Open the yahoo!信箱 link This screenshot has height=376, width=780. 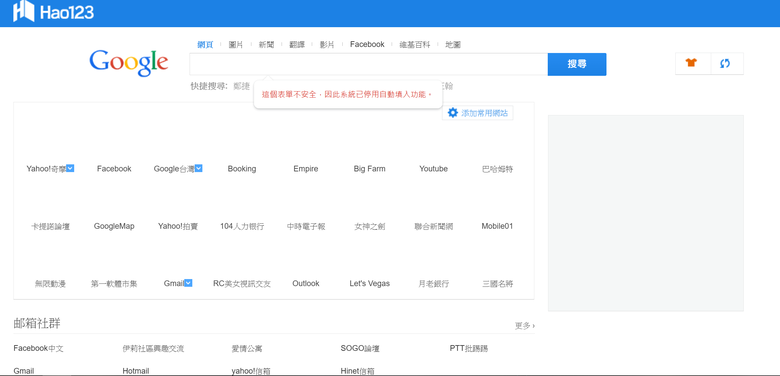pyautogui.click(x=251, y=371)
